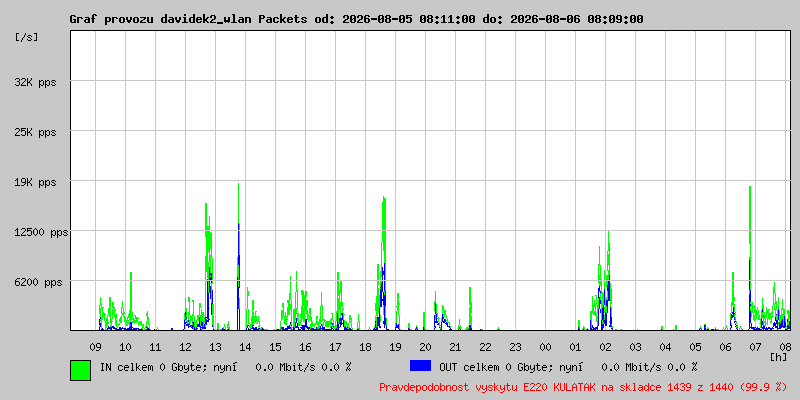Click the 03 hour tick label
Screen dimensions: 800x400
[636, 347]
